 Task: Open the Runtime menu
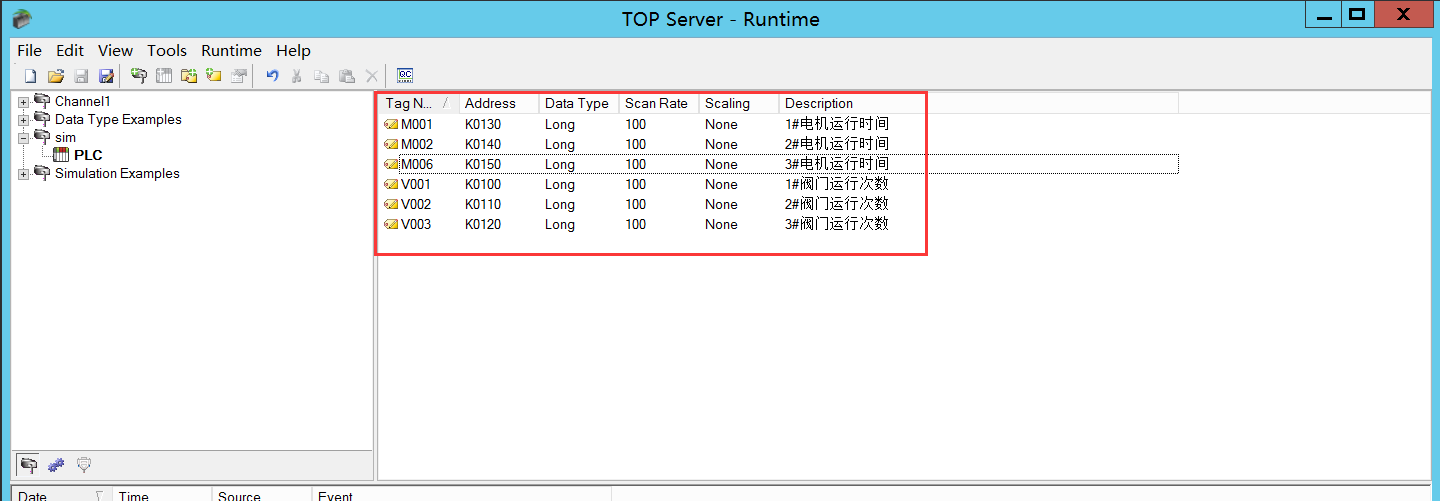231,51
